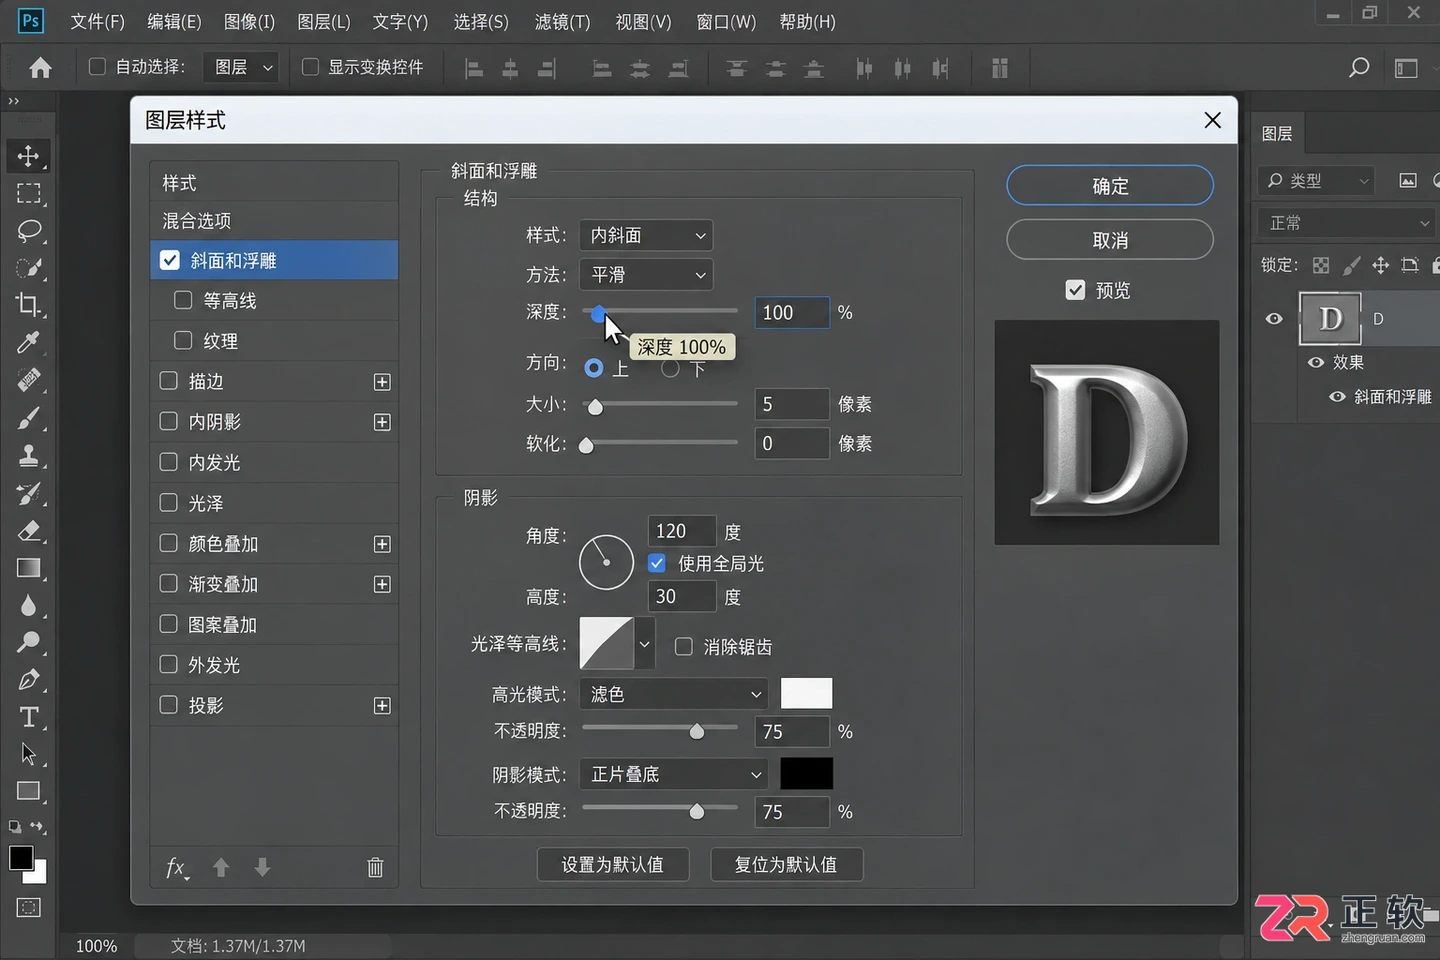The width and height of the screenshot is (1440, 960).
Task: Open the 方法 dropdown showing 平滑
Action: pos(646,274)
